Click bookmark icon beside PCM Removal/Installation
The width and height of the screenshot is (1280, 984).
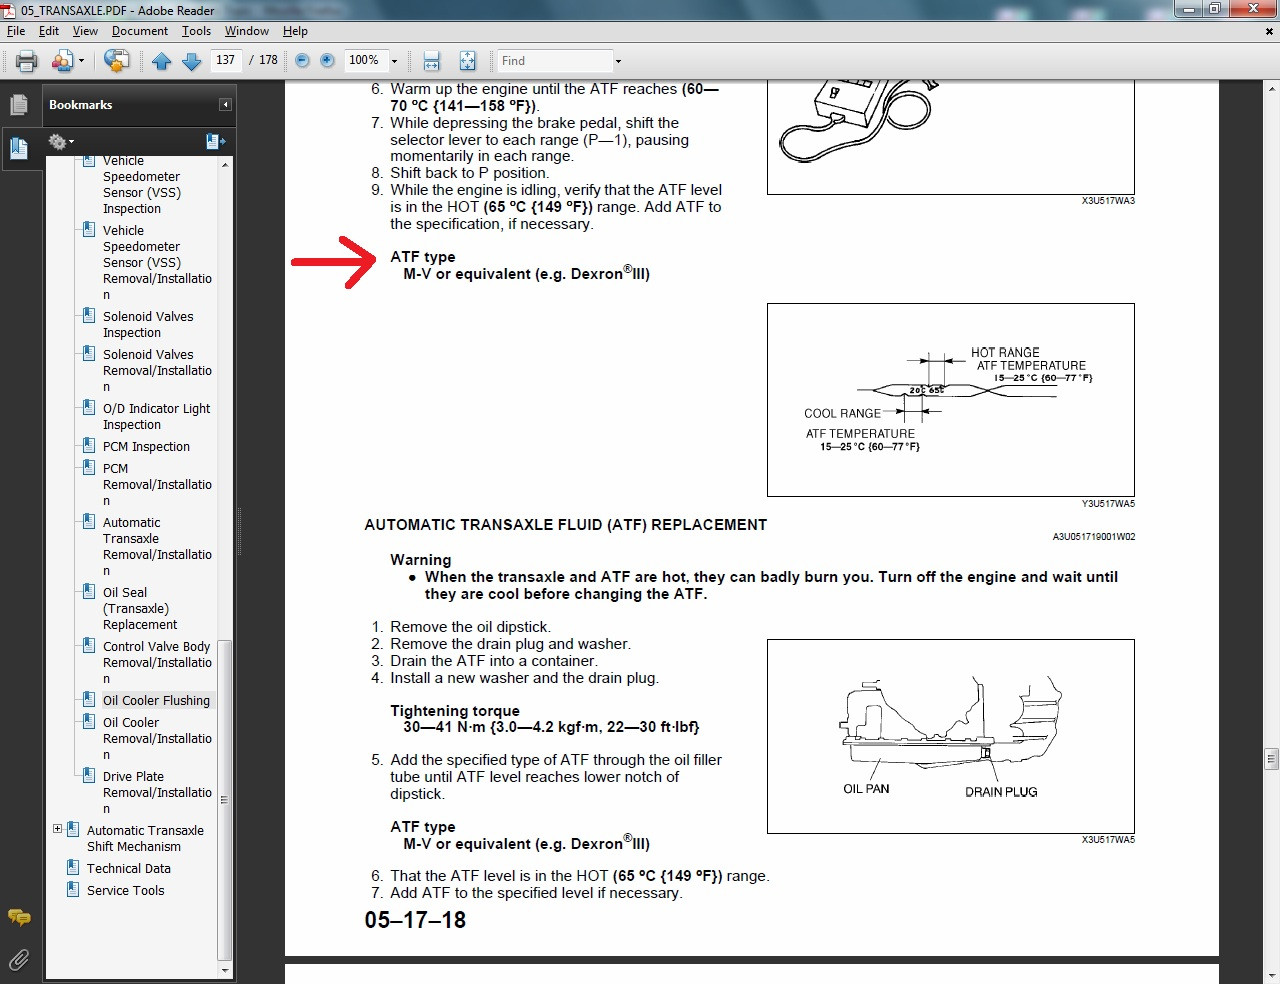89,467
